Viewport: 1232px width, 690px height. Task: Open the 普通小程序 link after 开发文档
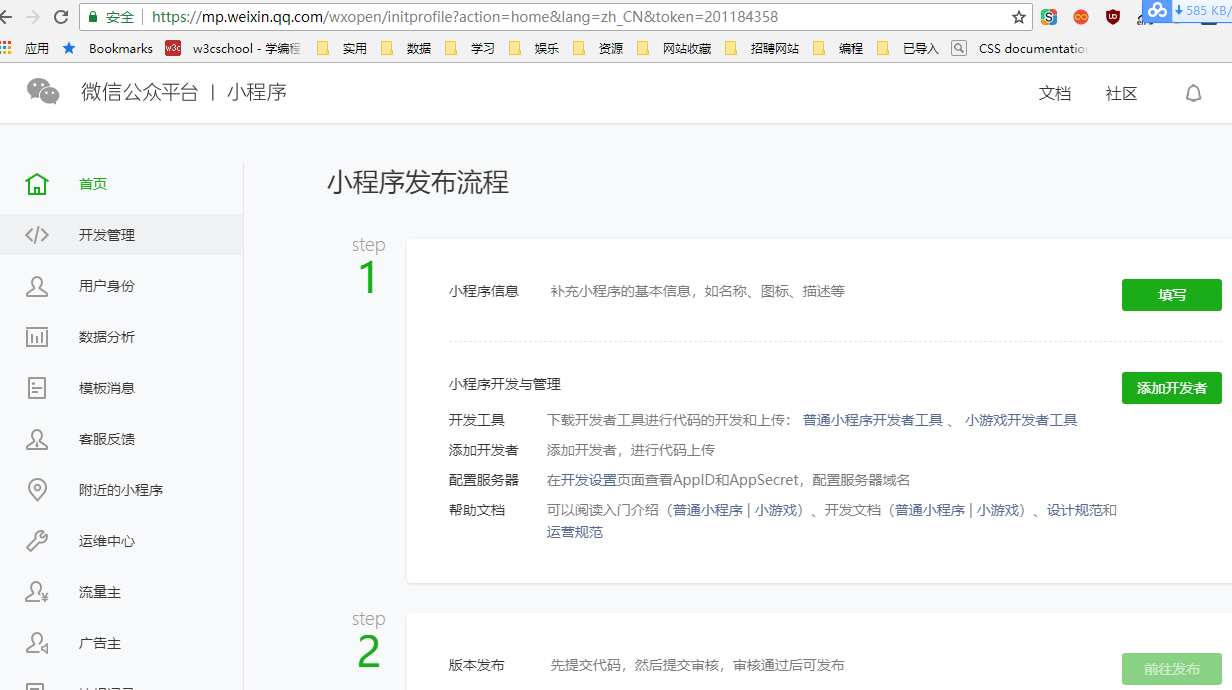(x=930, y=510)
